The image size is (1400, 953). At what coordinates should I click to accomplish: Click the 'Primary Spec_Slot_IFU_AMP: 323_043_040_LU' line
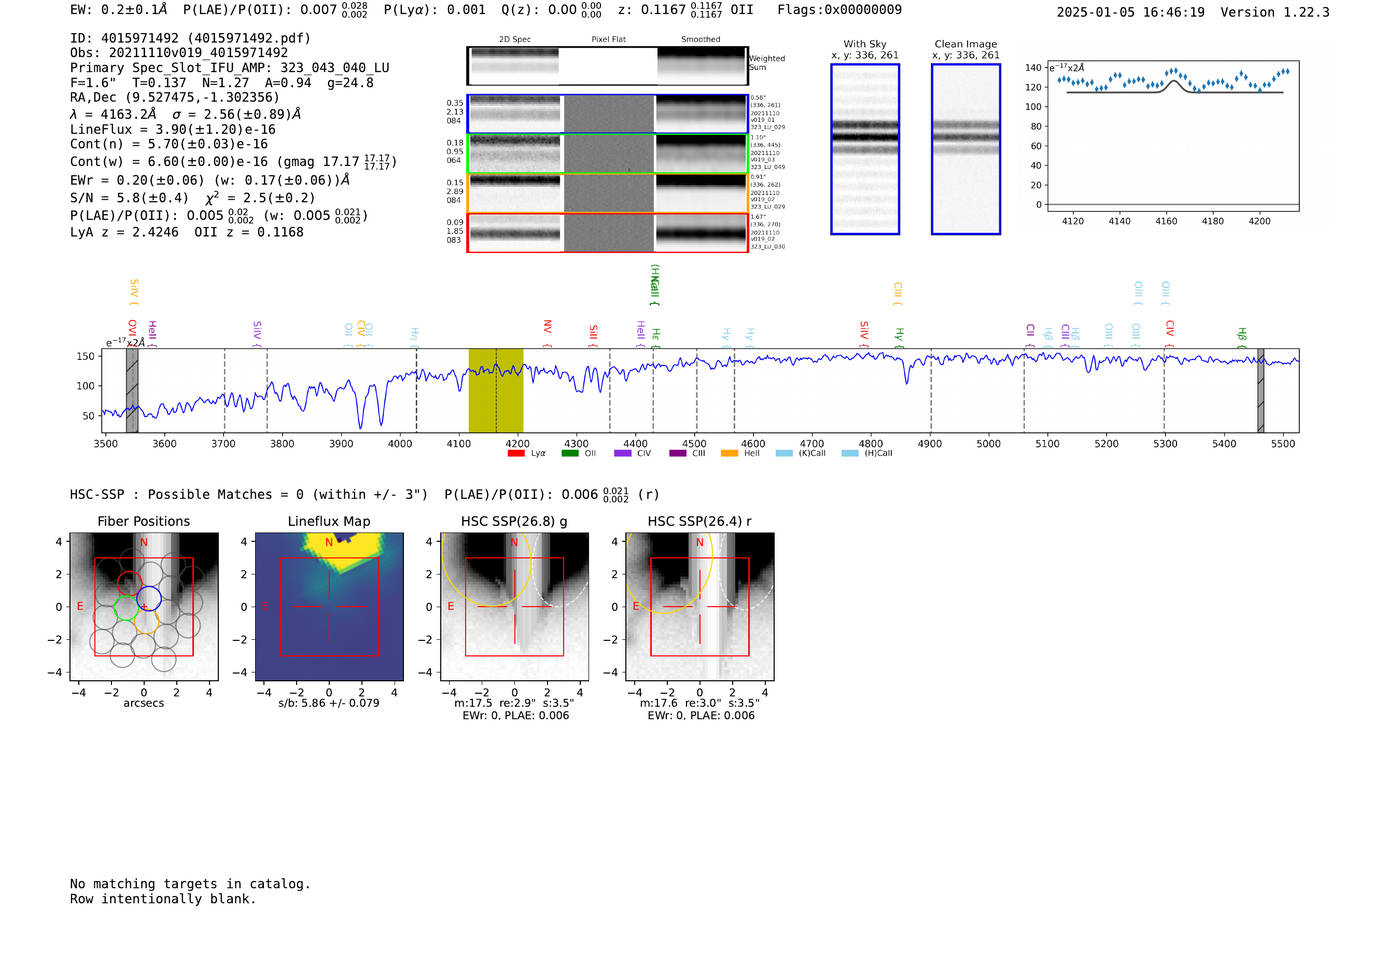[230, 68]
